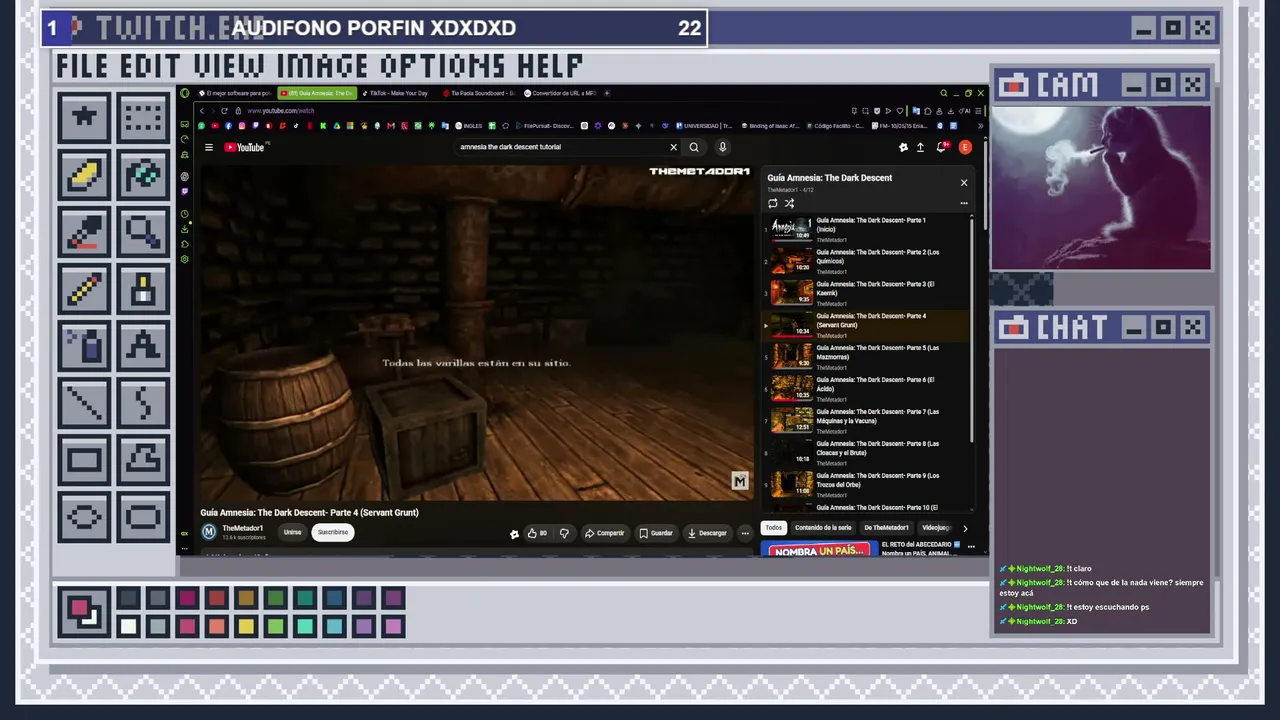Select the yellow pencil tool
The width and height of the screenshot is (1280, 720).
85,291
